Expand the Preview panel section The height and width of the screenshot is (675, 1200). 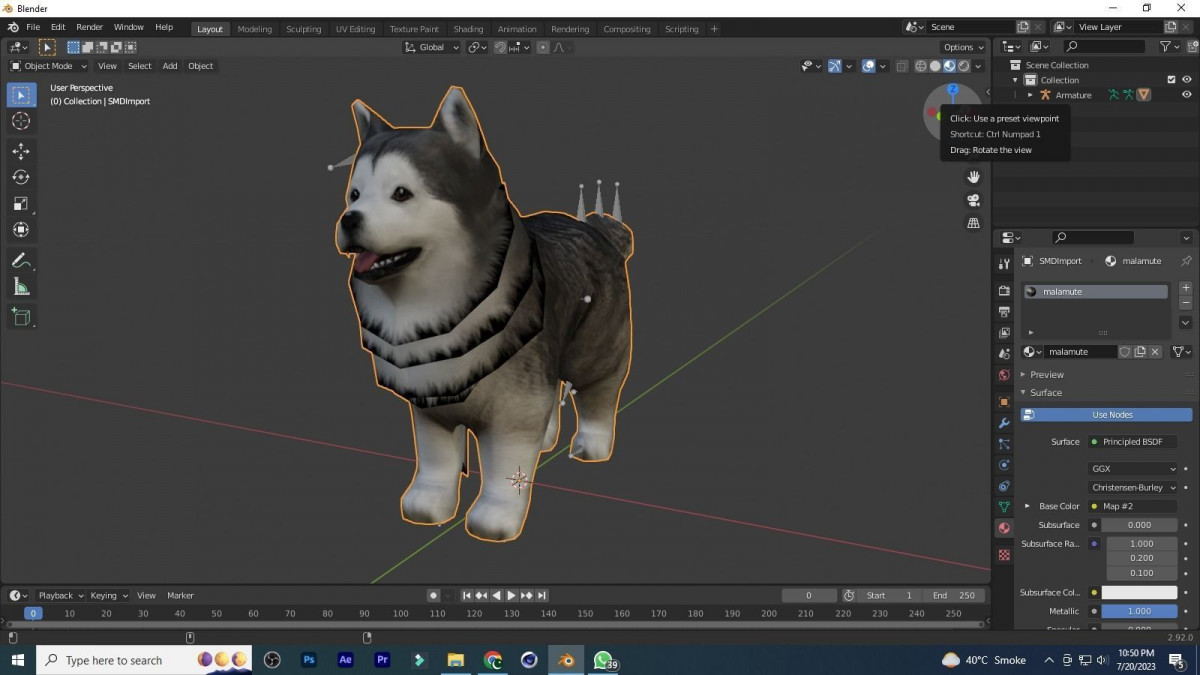(x=1046, y=375)
